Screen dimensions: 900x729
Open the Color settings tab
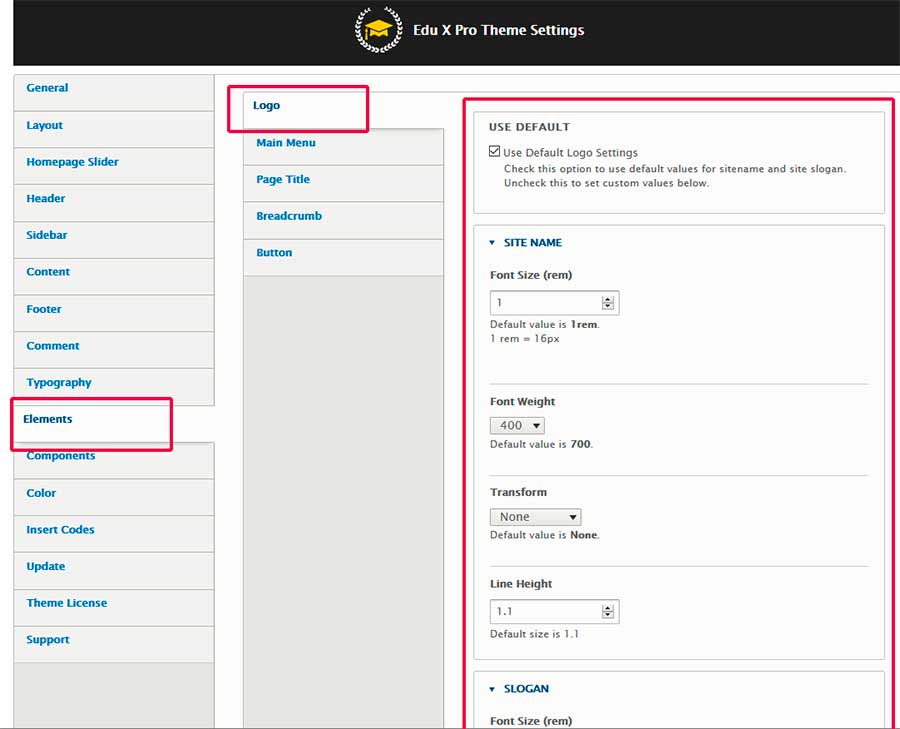(x=41, y=493)
